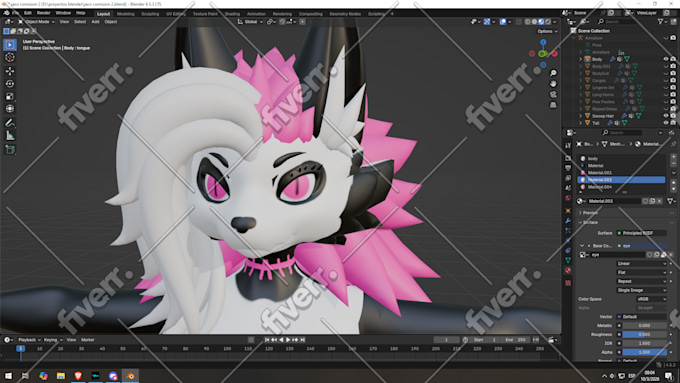
Task: Launch Brave browser from taskbar
Action: pos(78,376)
